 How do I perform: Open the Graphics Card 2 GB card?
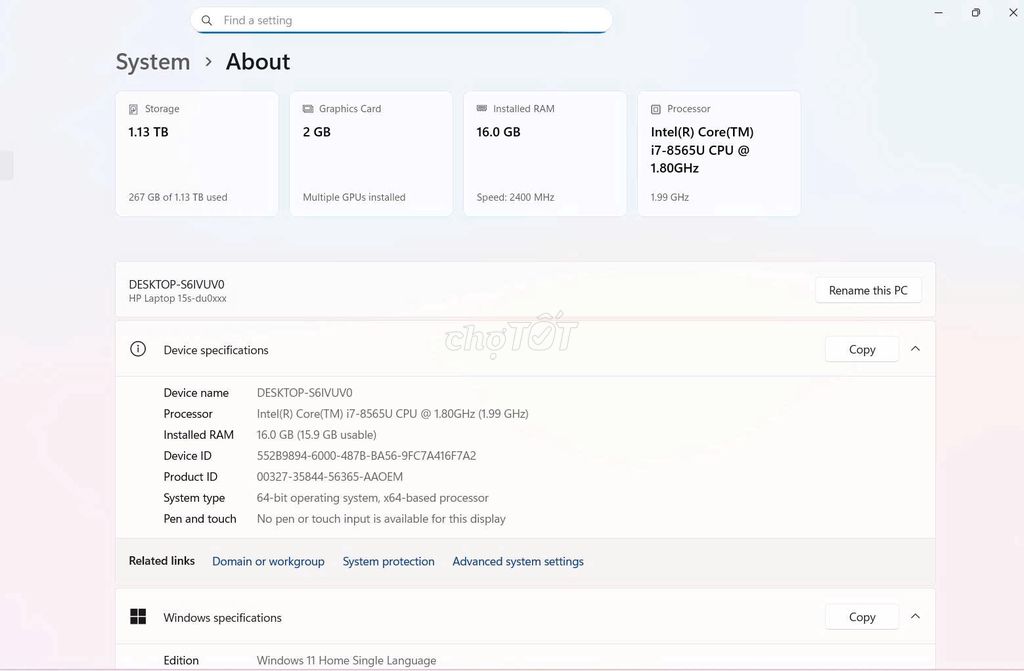coord(371,154)
